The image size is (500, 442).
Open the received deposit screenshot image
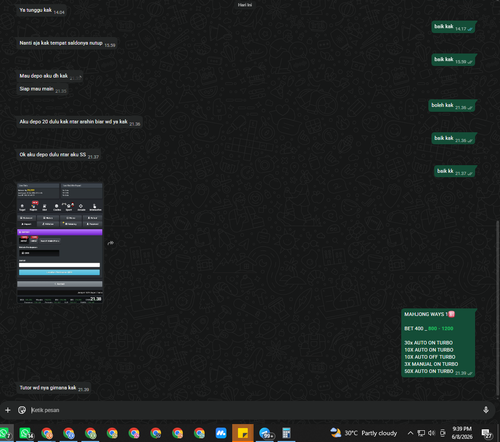pos(60,243)
